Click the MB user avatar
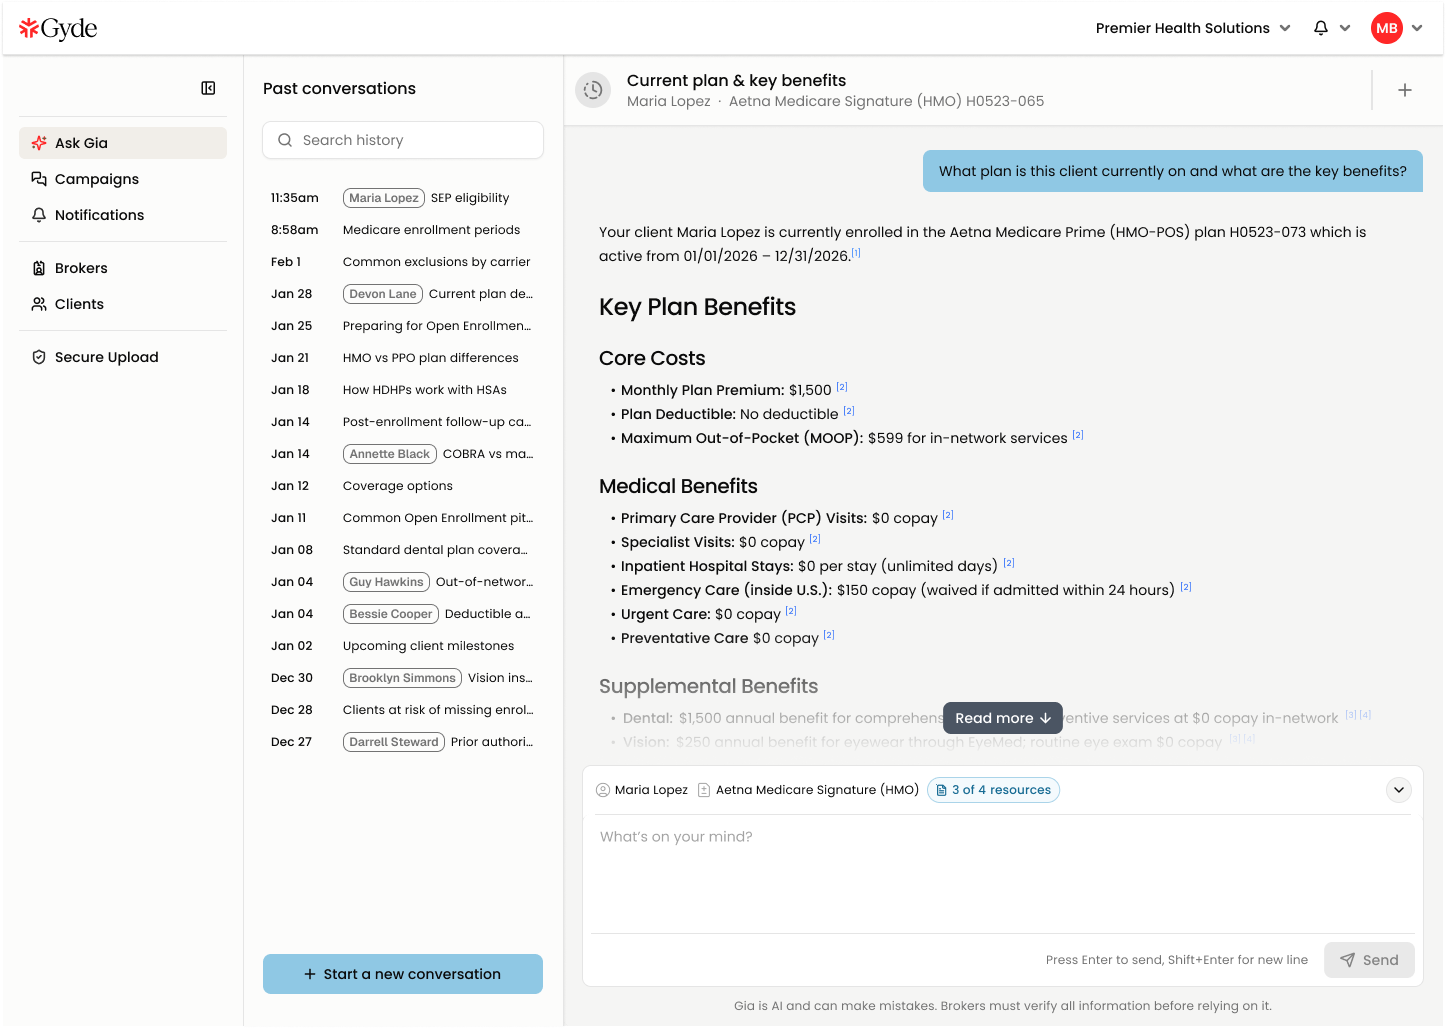 click(1387, 28)
